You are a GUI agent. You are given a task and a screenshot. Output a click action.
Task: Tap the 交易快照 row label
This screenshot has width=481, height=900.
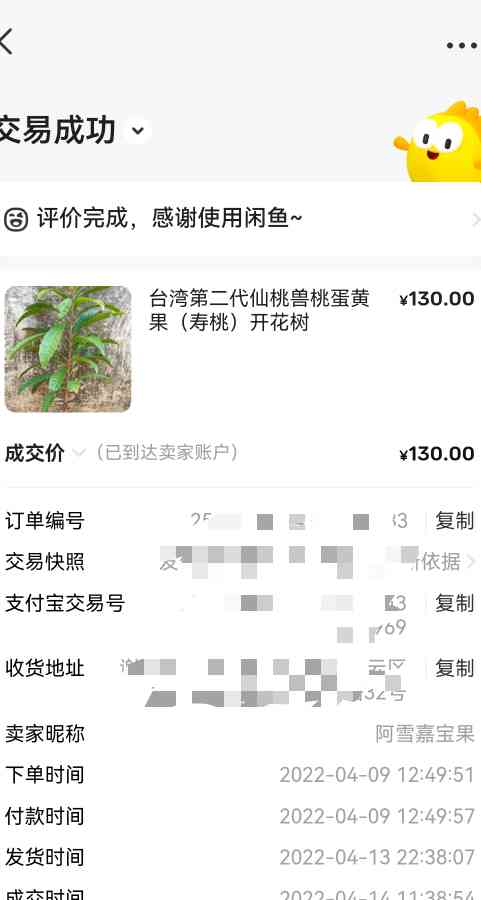(45, 561)
